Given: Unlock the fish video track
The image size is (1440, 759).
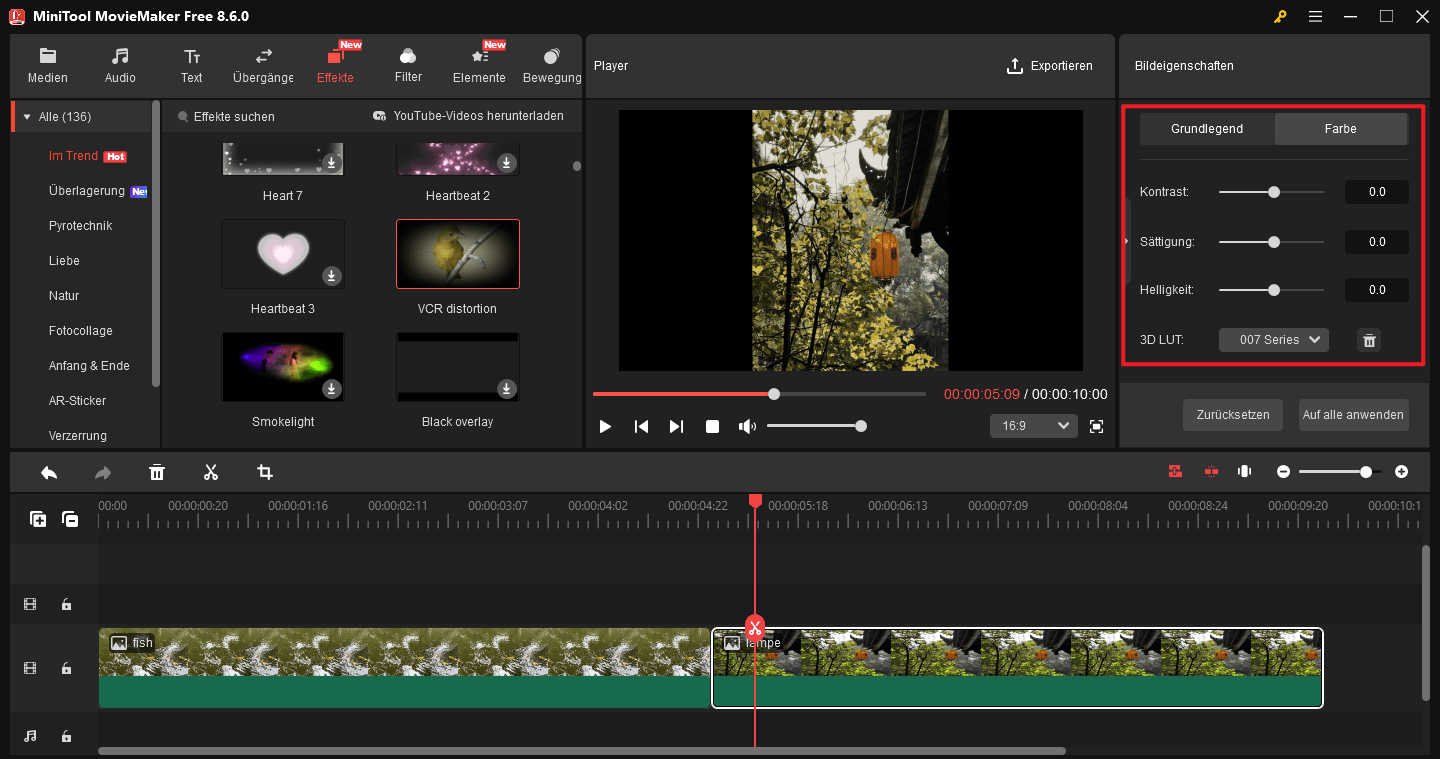Looking at the screenshot, I should [66, 668].
